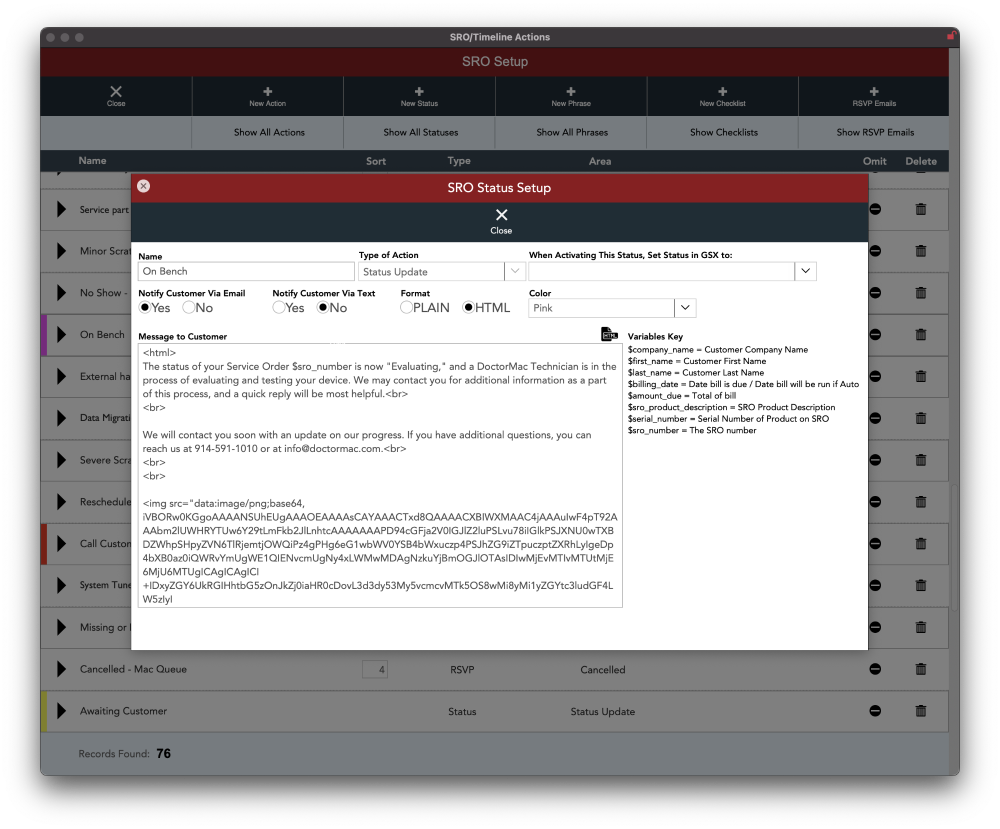The image size is (1000, 829).
Task: Click the New Phrase plus icon
Action: coord(571,91)
